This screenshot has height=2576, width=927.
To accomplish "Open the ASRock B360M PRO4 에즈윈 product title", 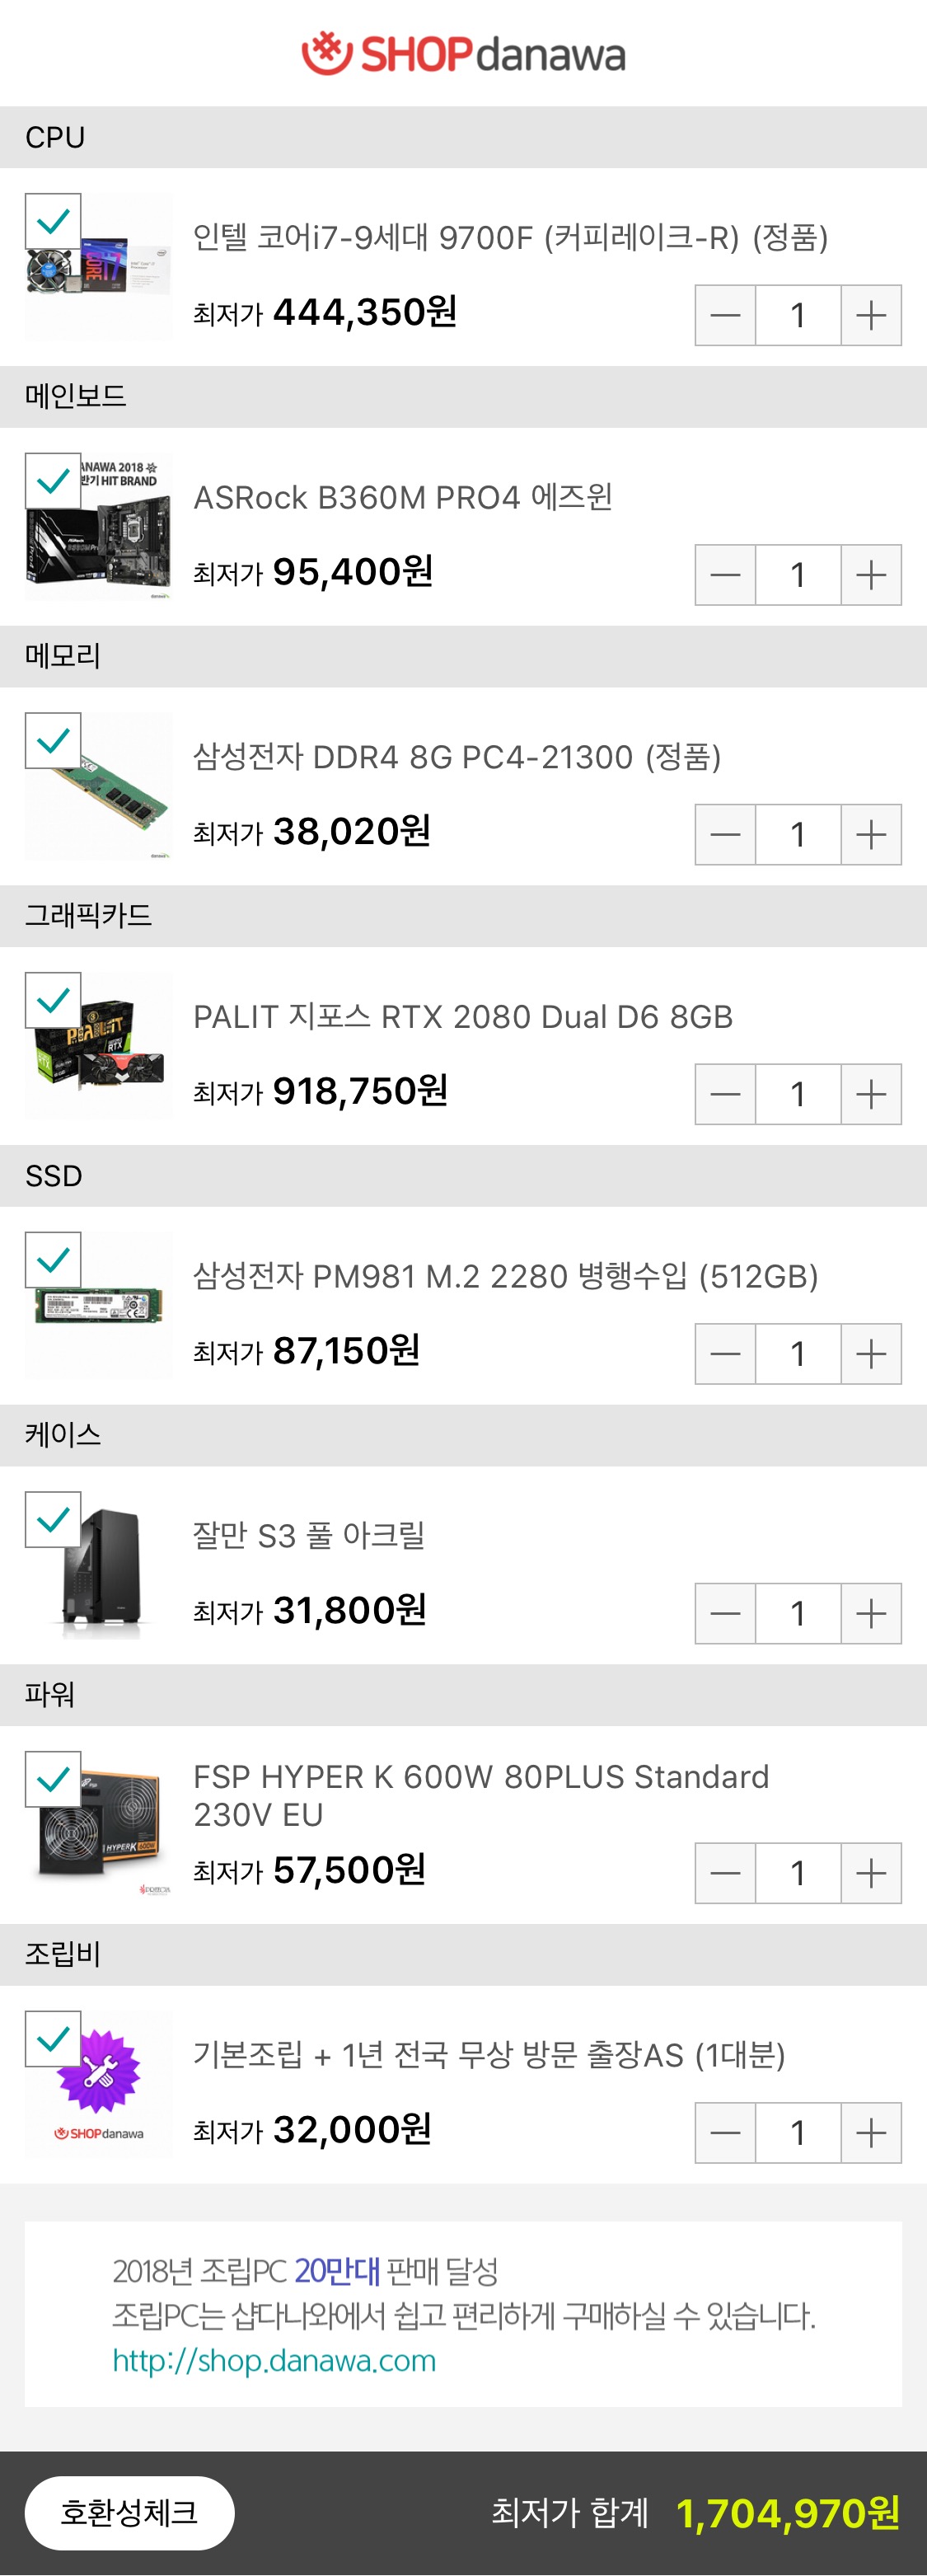I will pos(402,497).
